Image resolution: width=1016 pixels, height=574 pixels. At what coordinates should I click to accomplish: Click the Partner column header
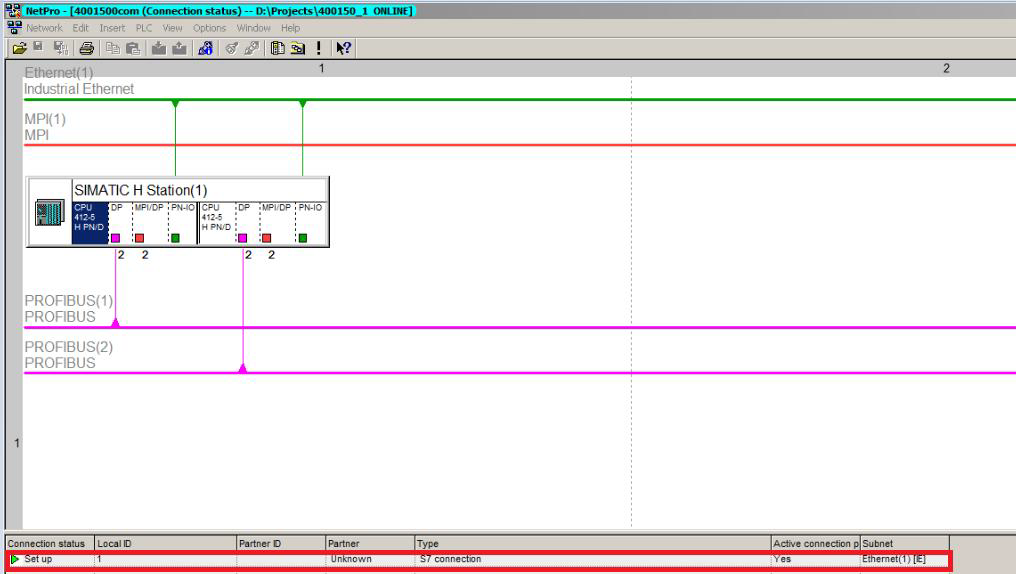pyautogui.click(x=370, y=544)
